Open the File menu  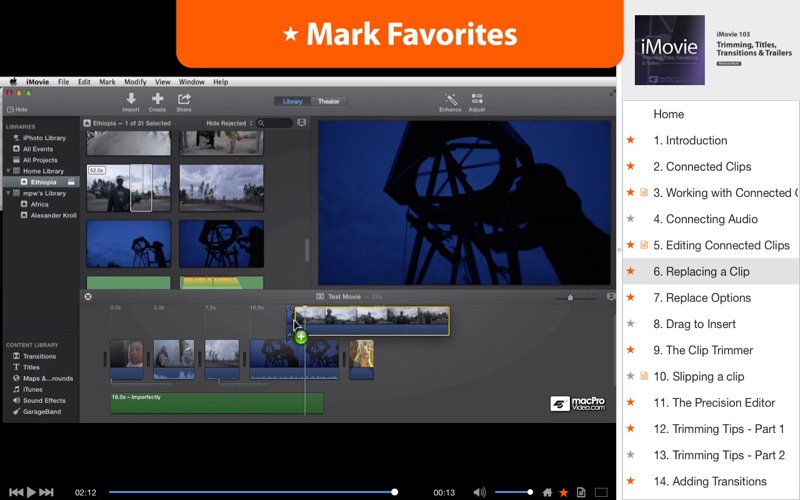(x=63, y=82)
